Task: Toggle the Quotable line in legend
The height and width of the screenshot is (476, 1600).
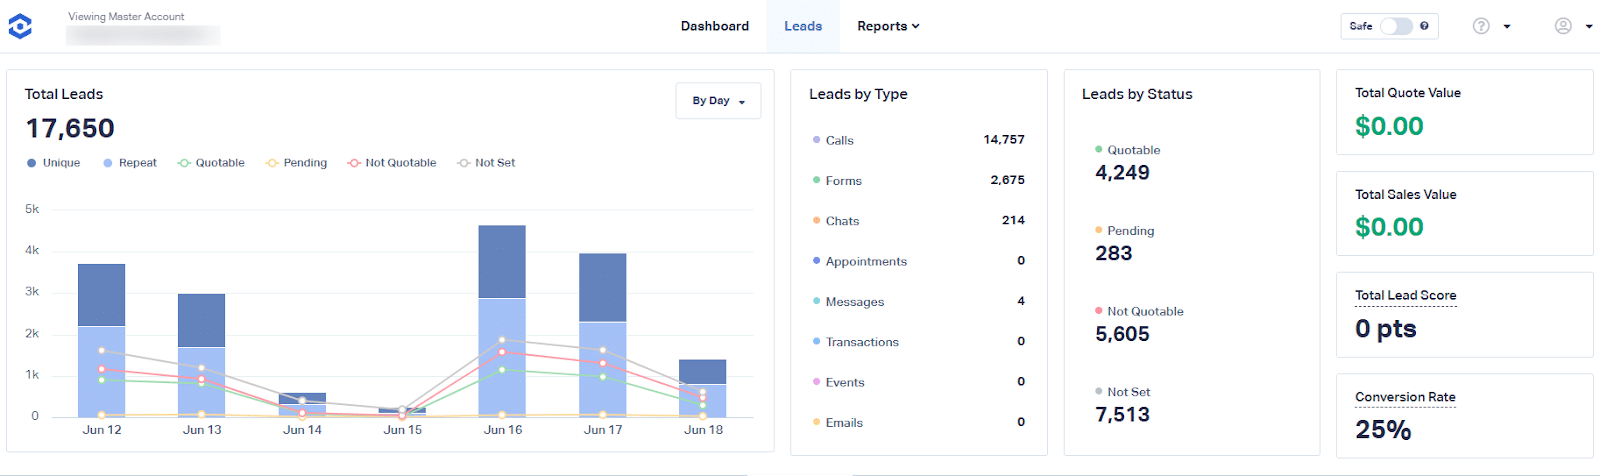Action: point(211,163)
